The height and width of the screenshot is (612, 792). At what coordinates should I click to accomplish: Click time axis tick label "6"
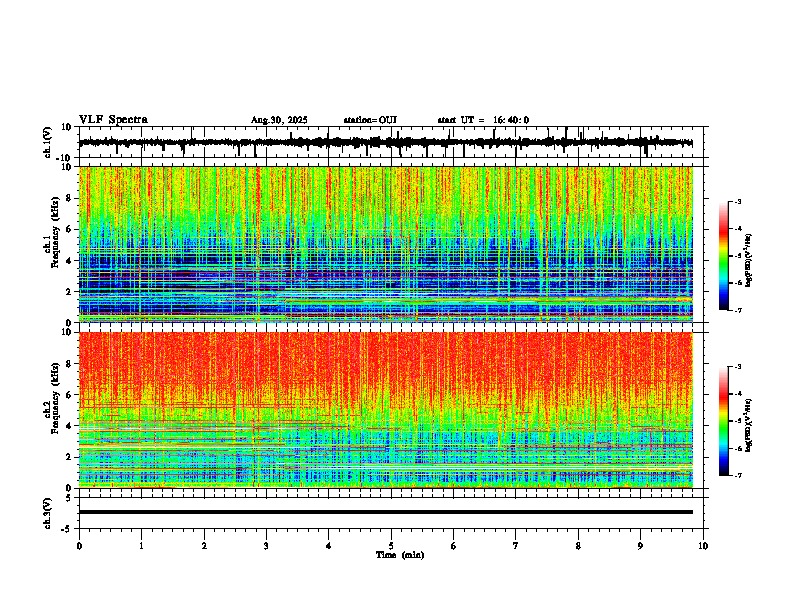[x=454, y=546]
